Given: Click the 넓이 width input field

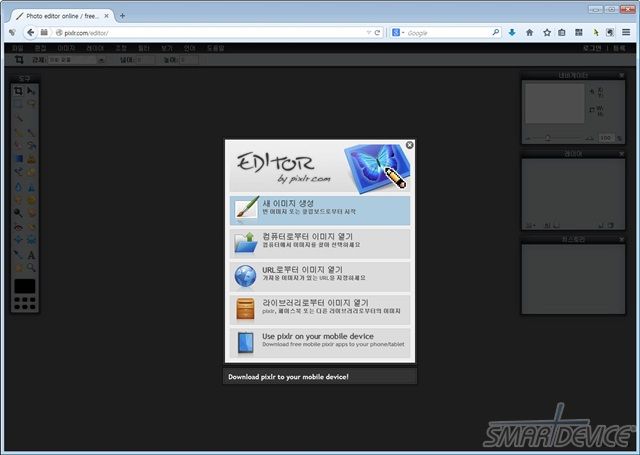Looking at the screenshot, I should tap(145, 60).
